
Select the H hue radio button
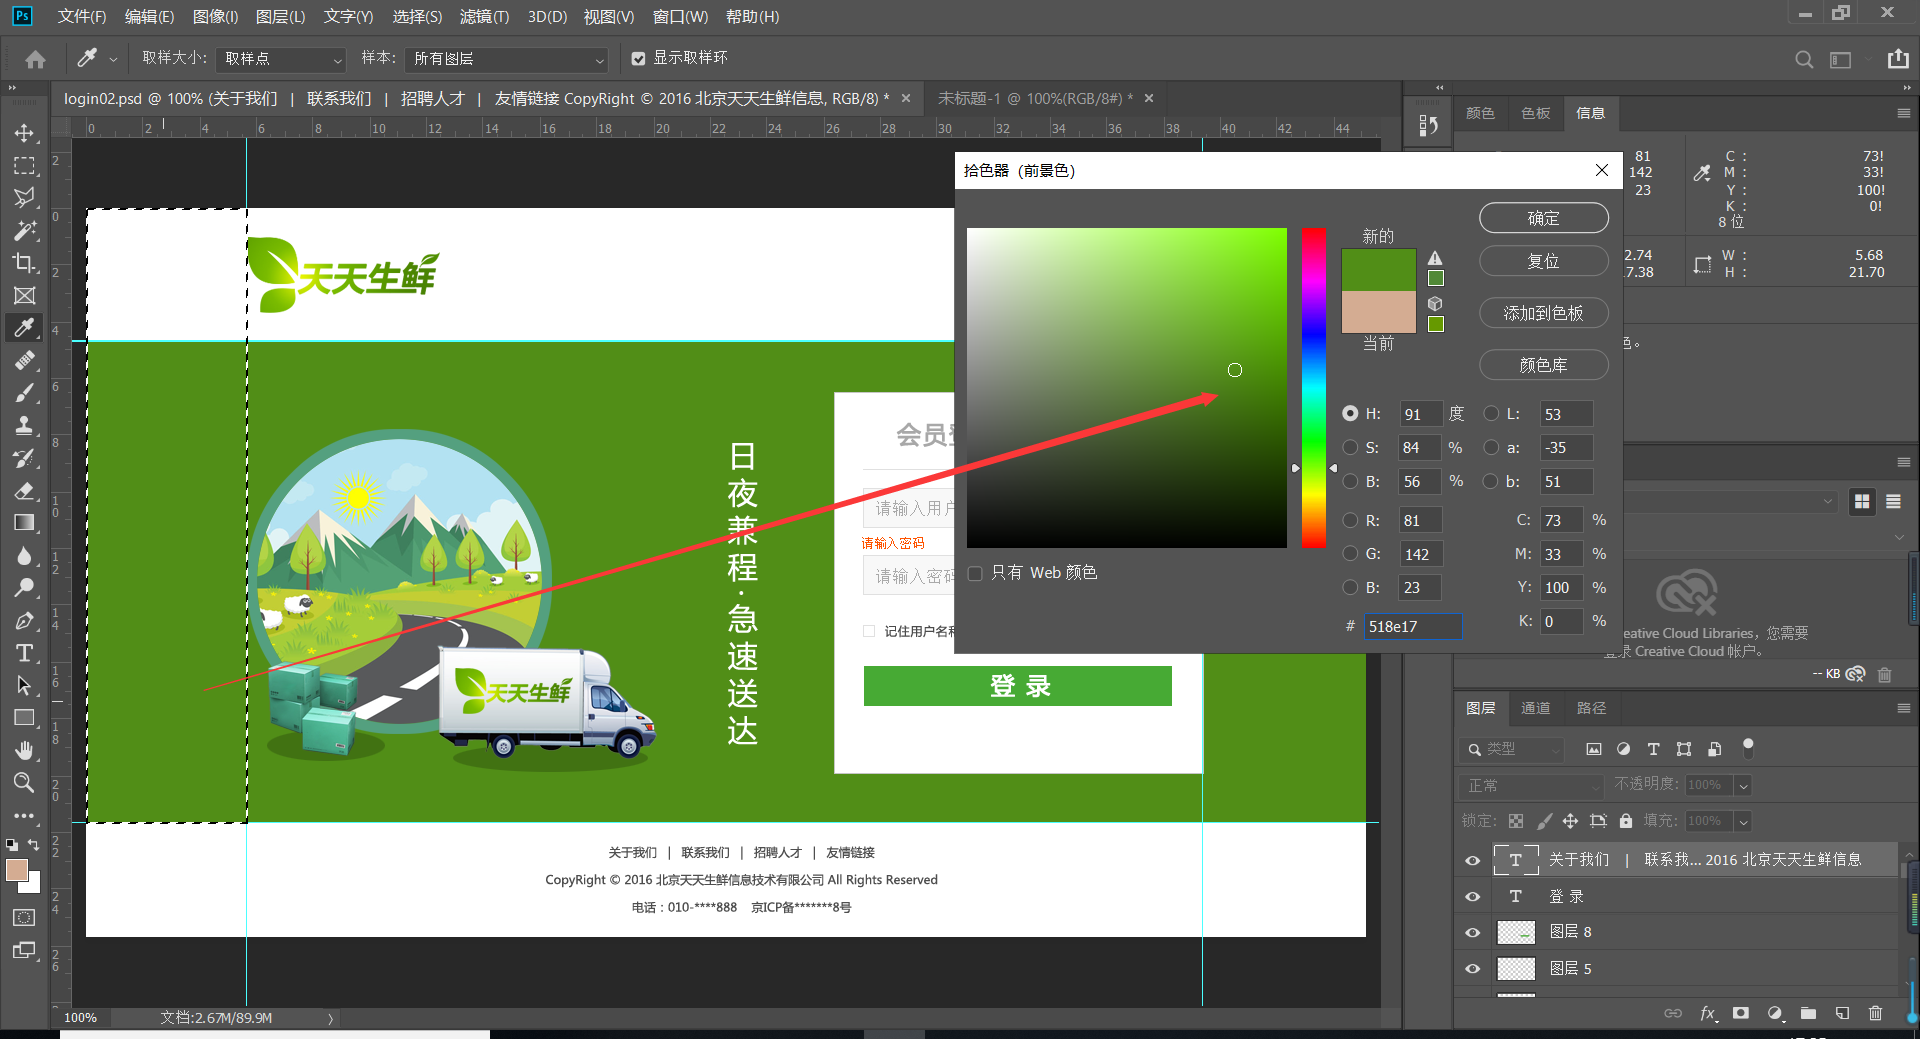pos(1350,413)
